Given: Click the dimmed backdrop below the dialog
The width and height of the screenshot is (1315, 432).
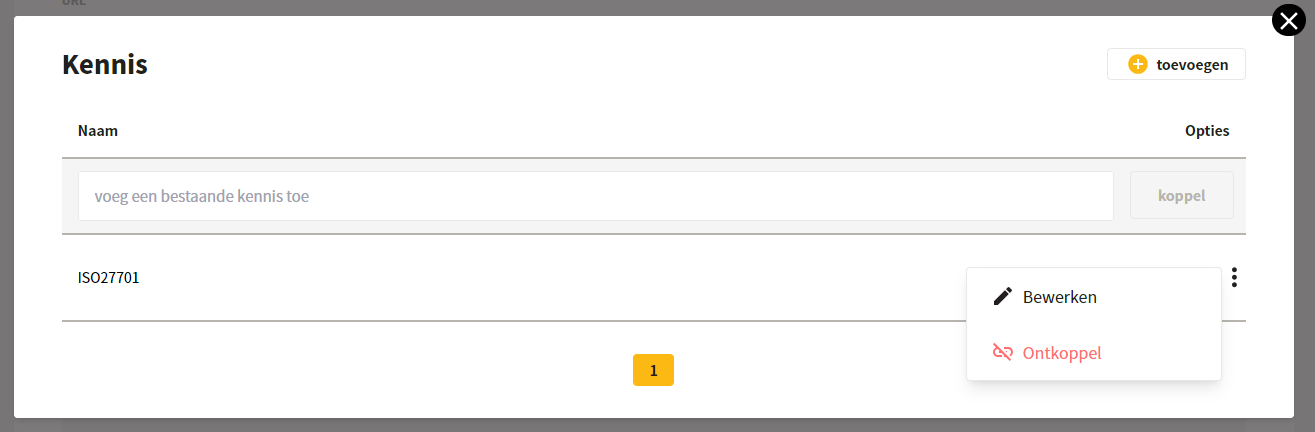Looking at the screenshot, I should click(657, 425).
